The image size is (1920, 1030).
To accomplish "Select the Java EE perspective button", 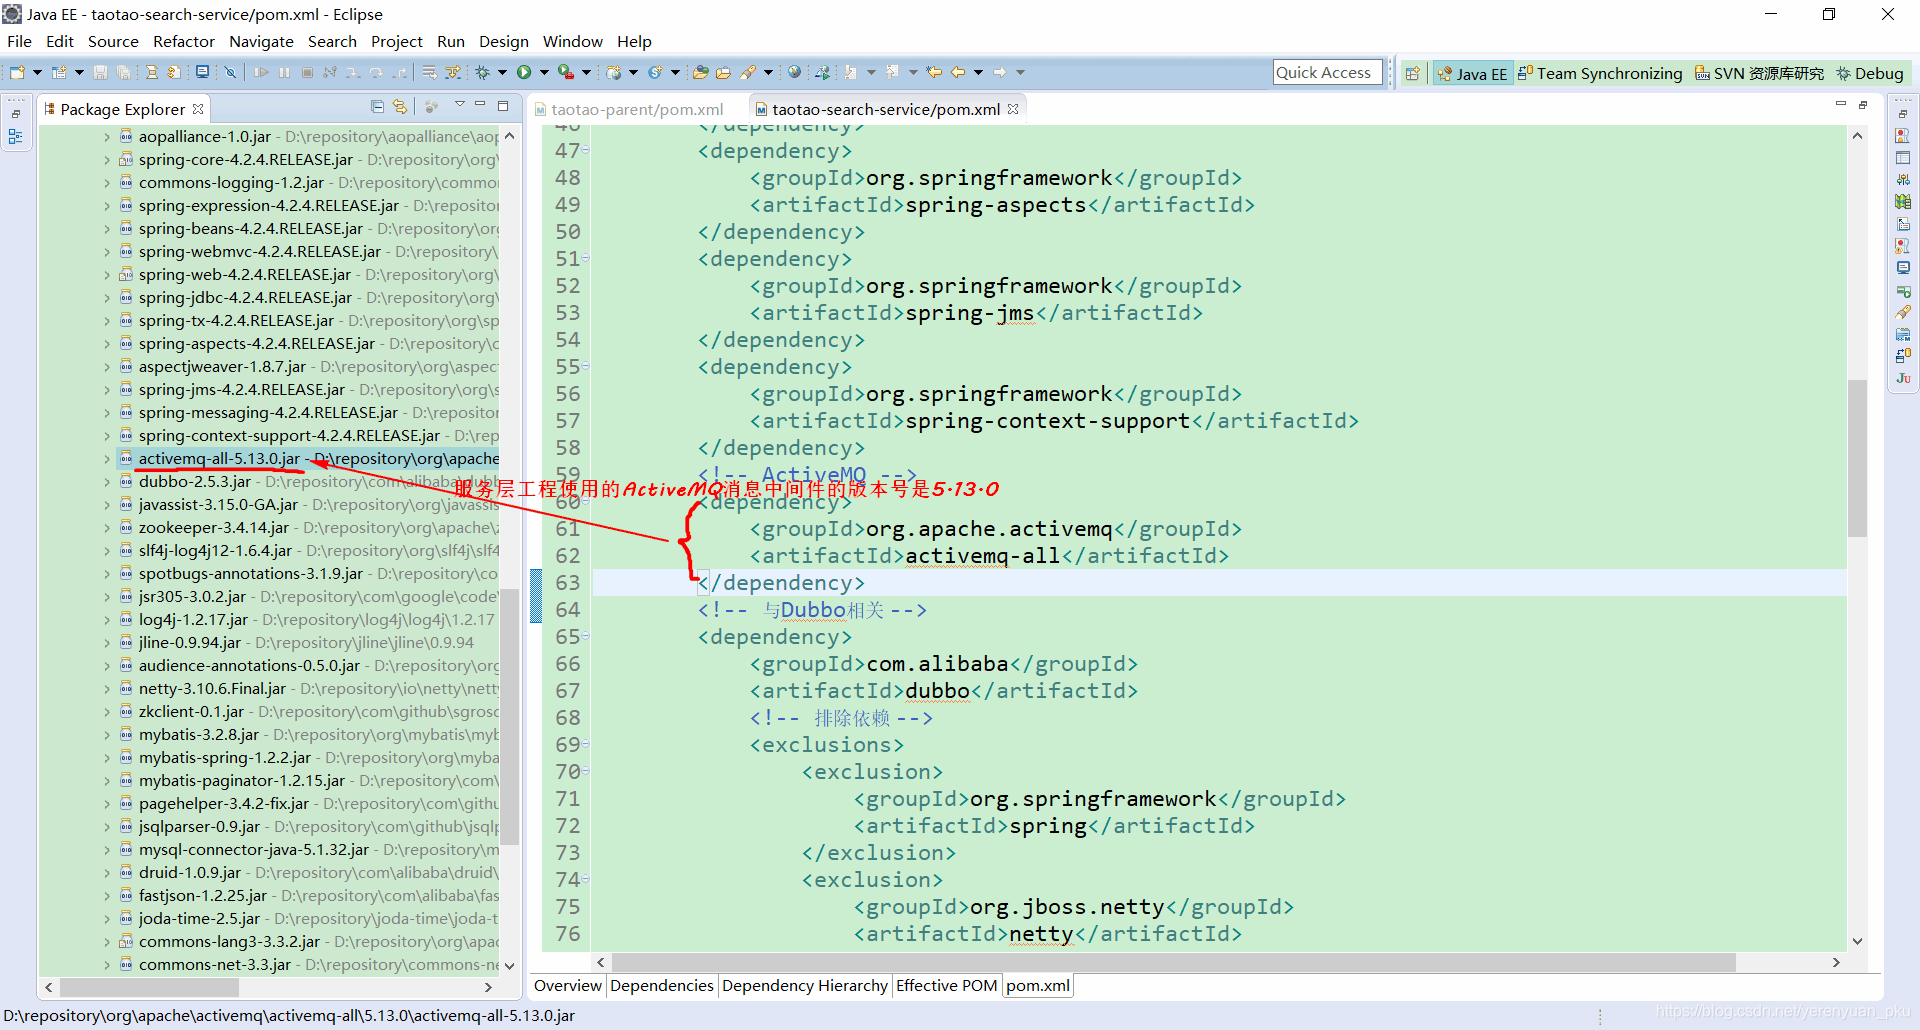I will [x=1472, y=73].
